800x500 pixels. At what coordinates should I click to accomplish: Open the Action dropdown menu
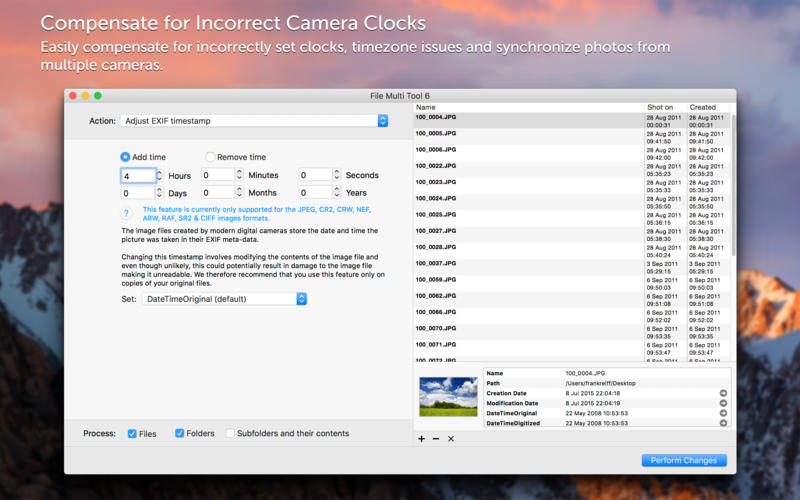254,121
